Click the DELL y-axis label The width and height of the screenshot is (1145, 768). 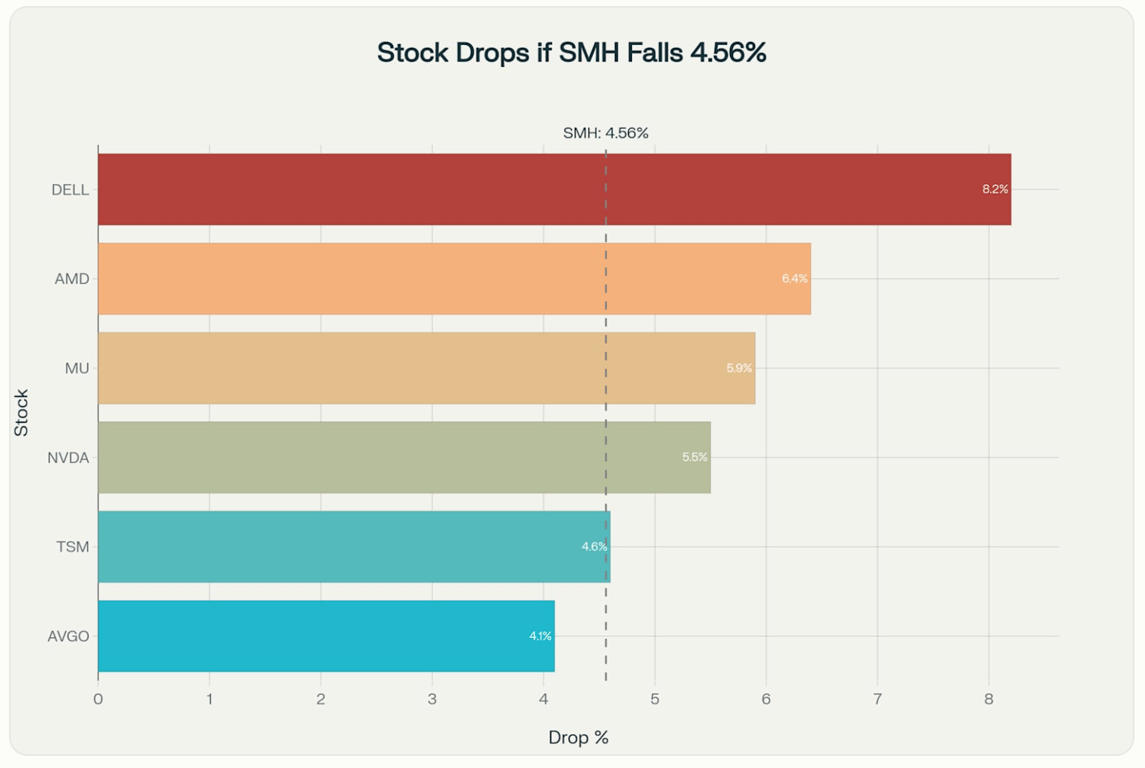70,190
